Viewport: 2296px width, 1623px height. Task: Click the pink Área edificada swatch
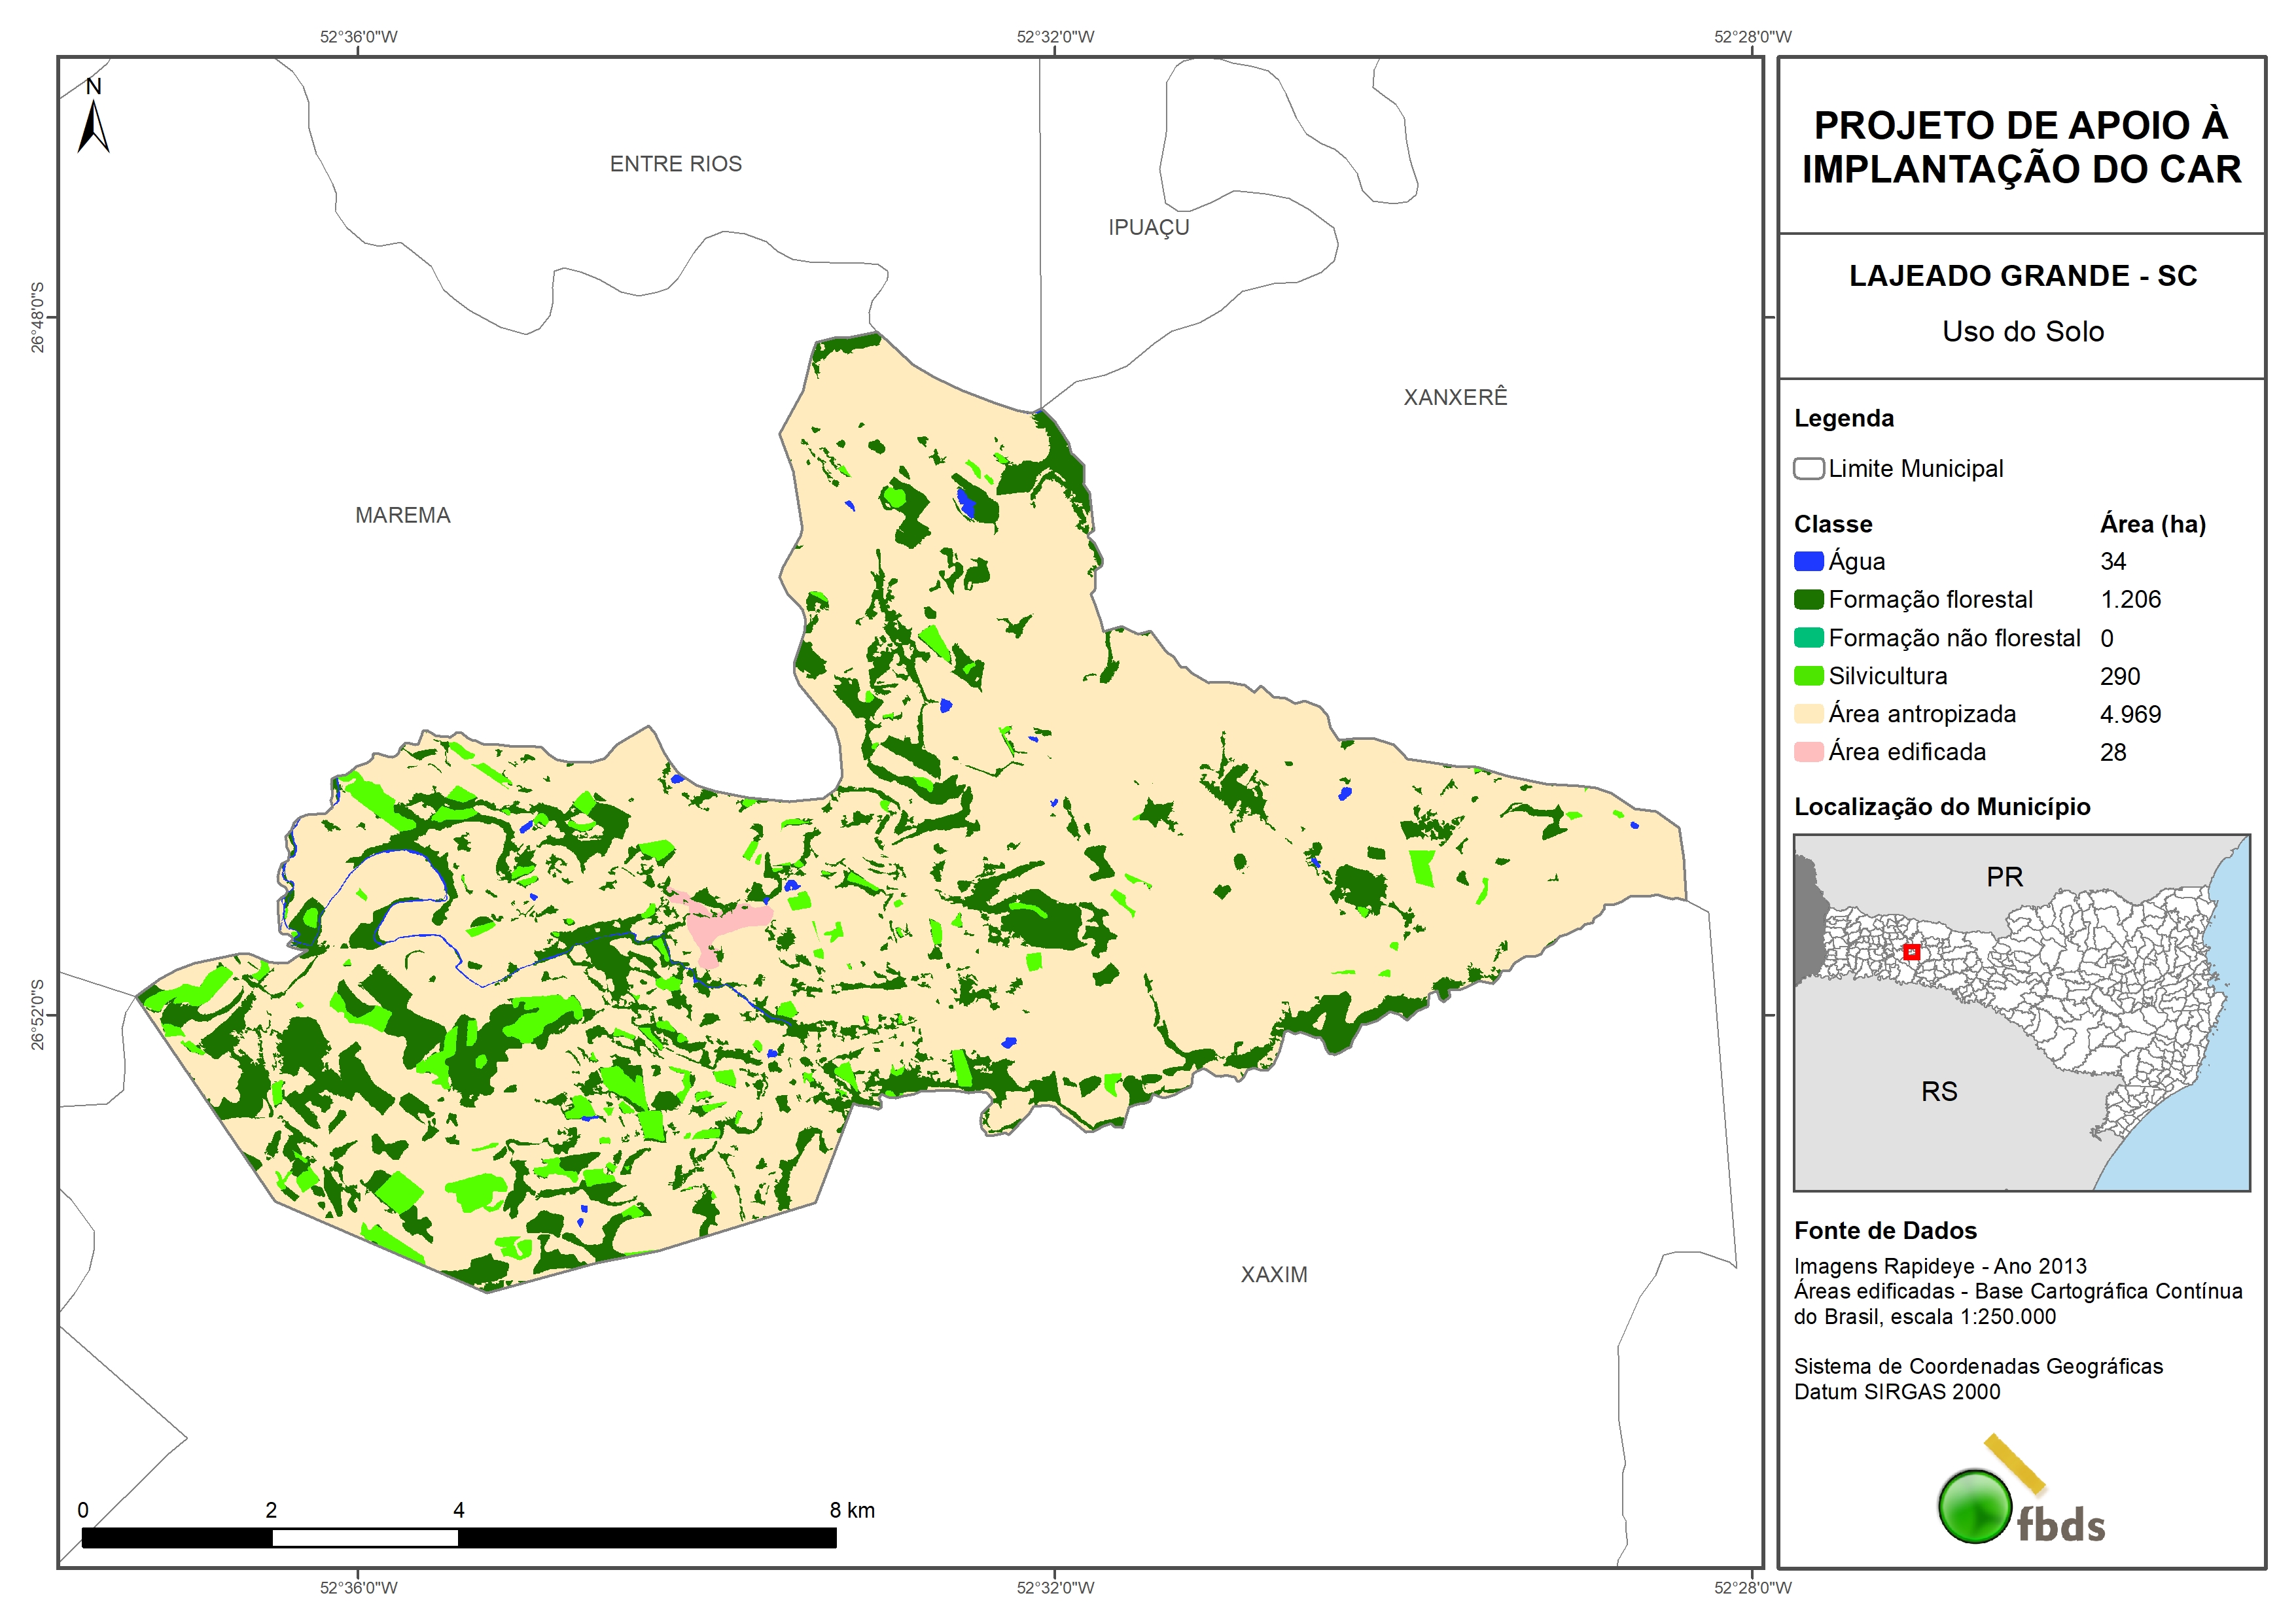1808,752
